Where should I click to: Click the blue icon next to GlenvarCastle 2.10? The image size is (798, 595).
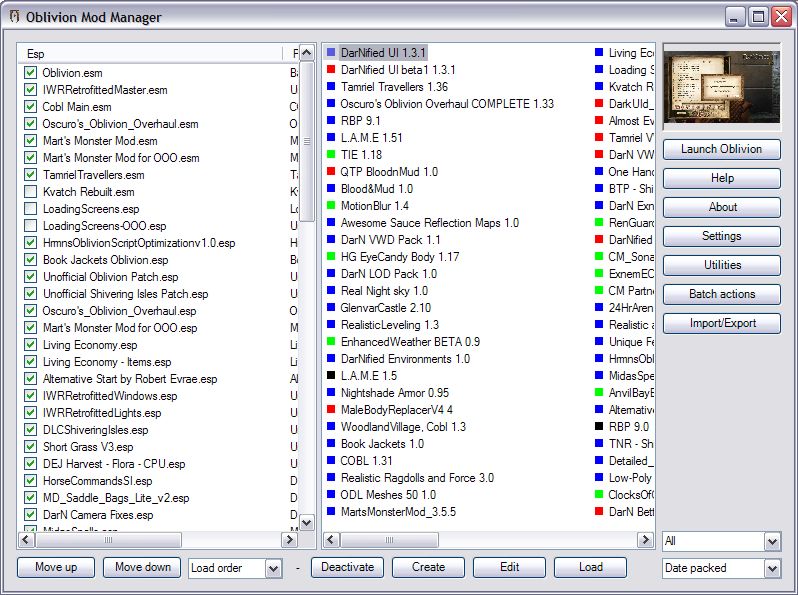[331, 307]
